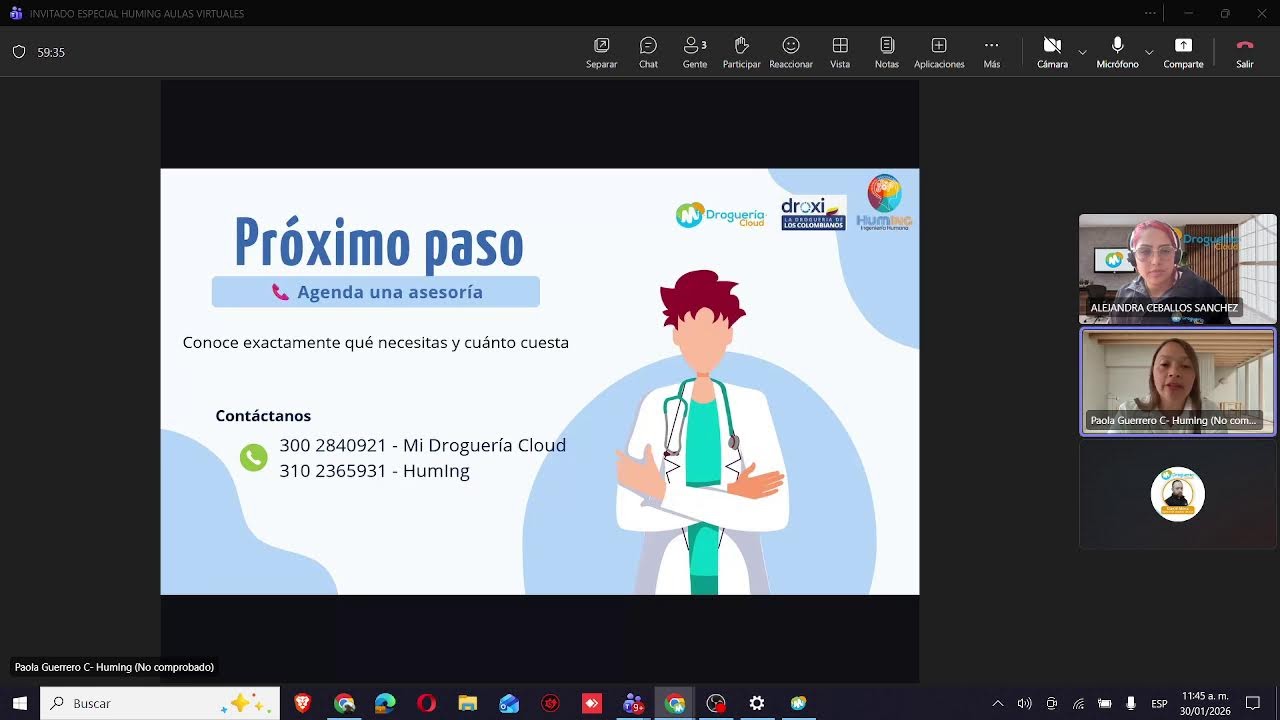Open the highlighted active Chrome taskbar icon
This screenshot has height=720, width=1280.
[x=674, y=703]
